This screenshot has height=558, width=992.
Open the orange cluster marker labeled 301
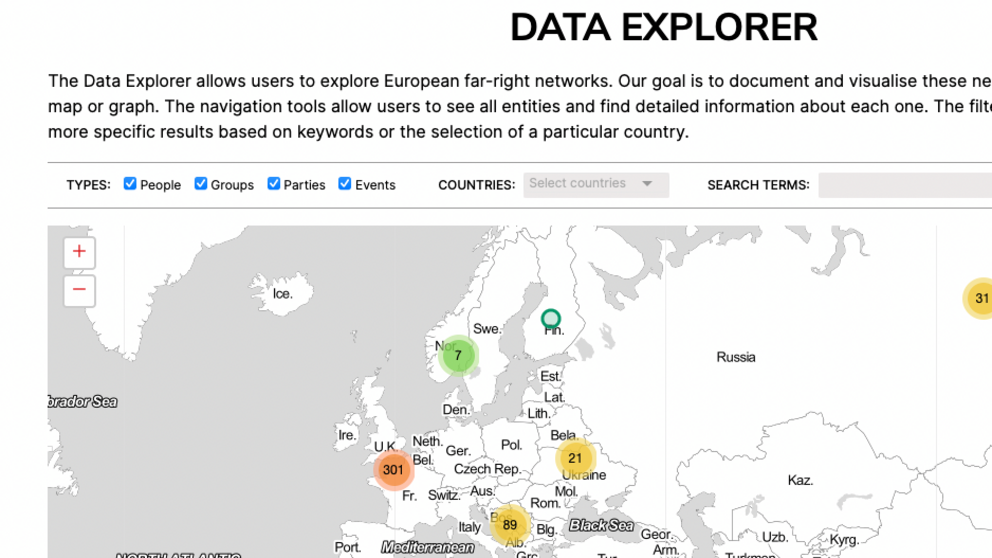pyautogui.click(x=393, y=469)
